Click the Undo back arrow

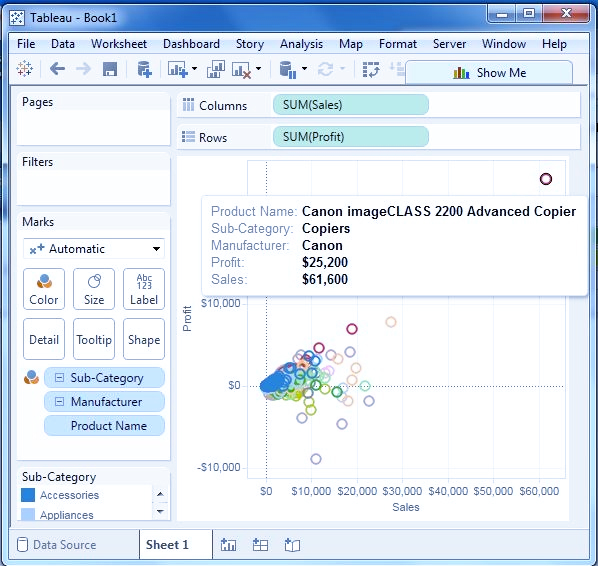point(57,69)
